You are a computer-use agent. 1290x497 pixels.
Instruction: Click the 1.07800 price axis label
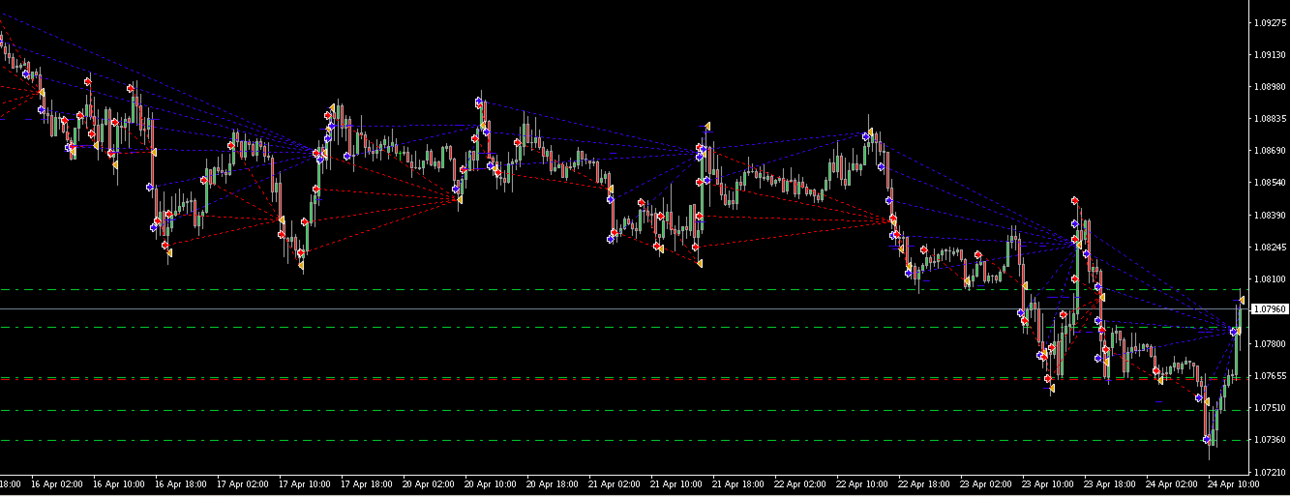[1271, 344]
